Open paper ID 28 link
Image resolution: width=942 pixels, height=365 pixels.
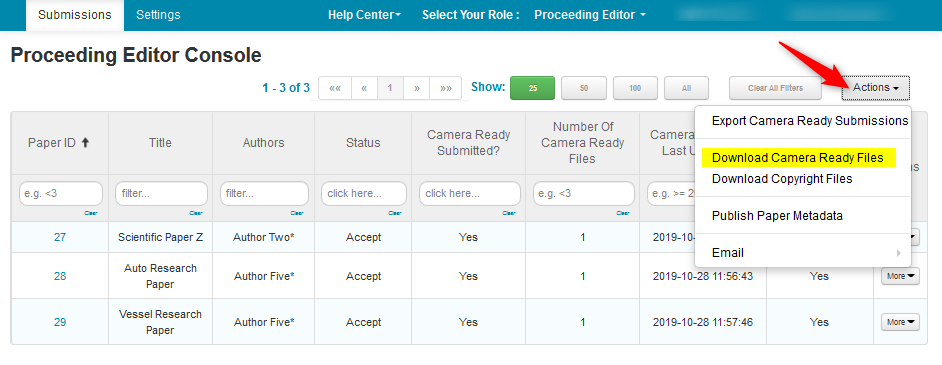tap(59, 276)
